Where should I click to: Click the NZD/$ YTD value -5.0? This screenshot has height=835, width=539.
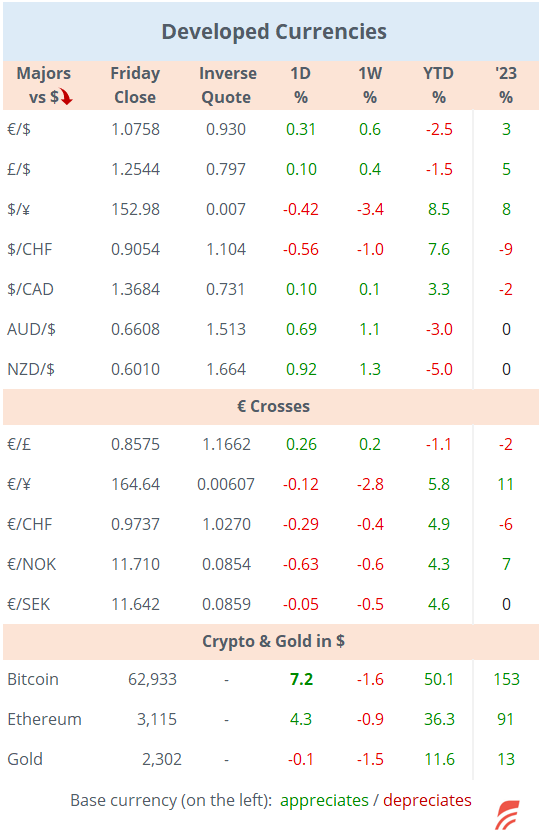coord(439,369)
